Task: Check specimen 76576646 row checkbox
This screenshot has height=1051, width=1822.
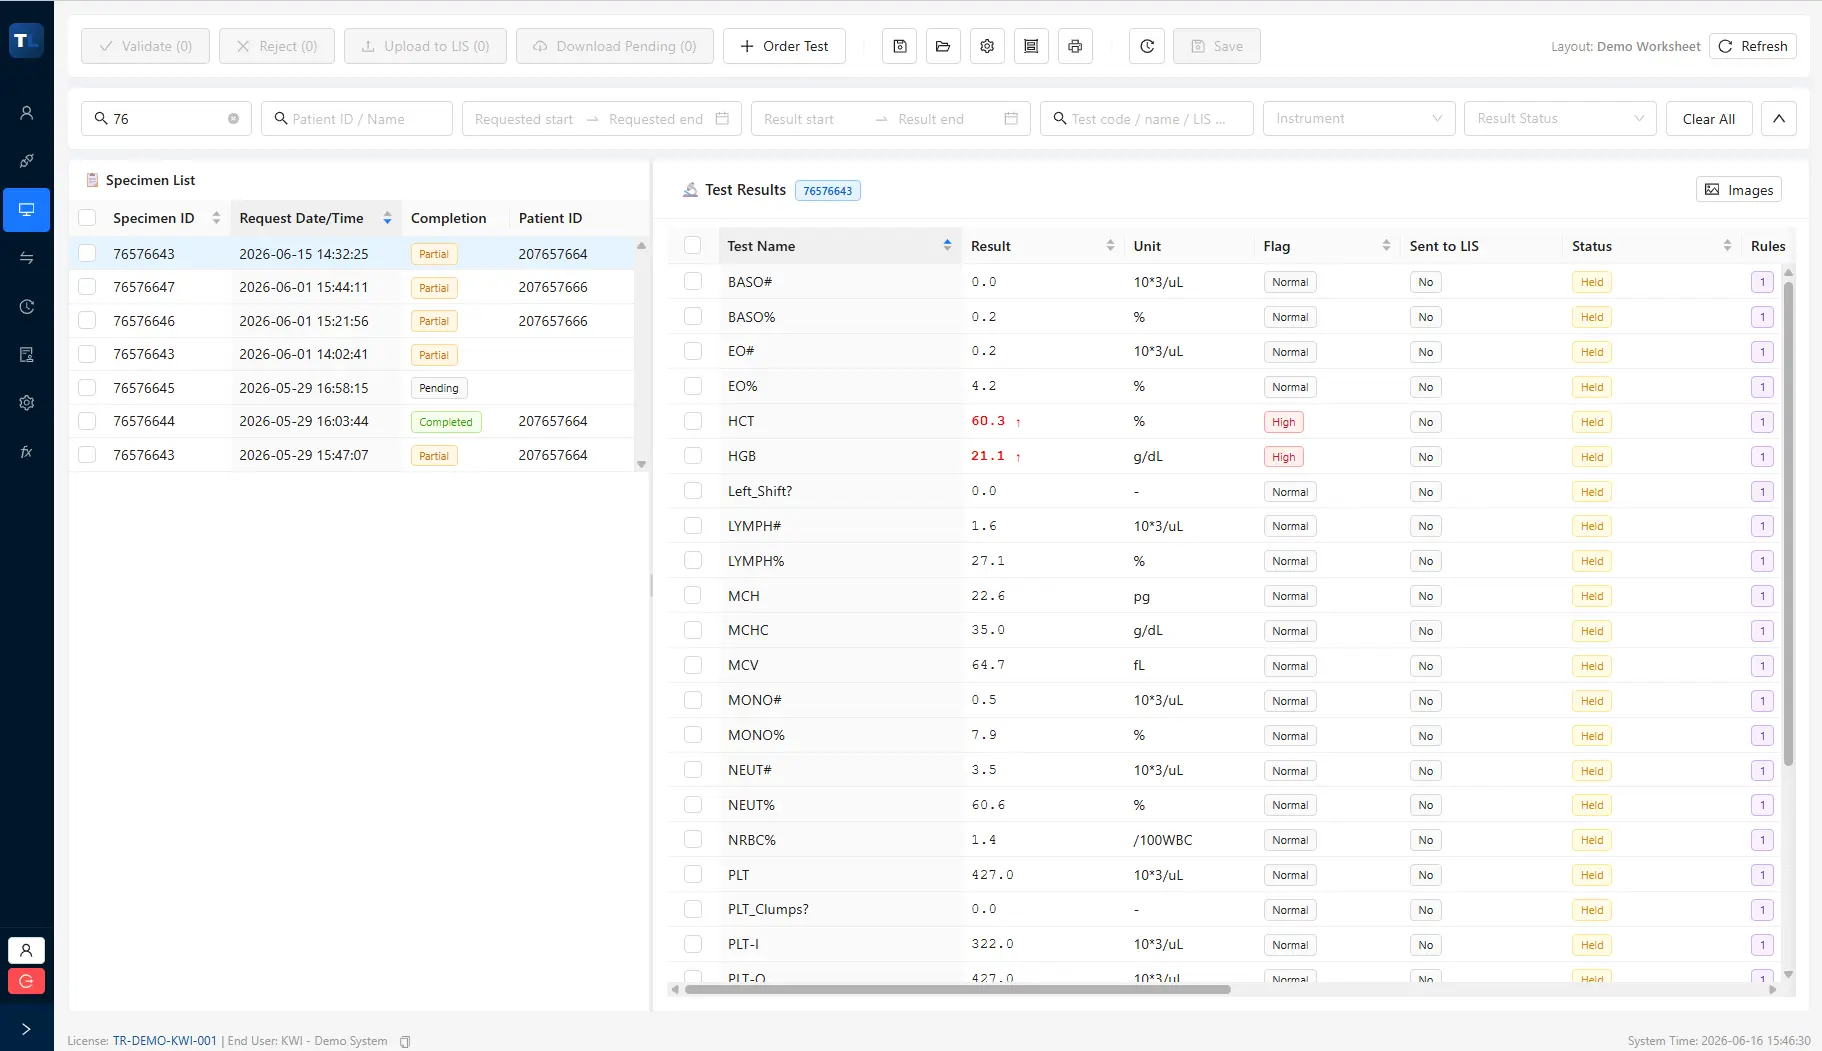Action: coord(87,321)
